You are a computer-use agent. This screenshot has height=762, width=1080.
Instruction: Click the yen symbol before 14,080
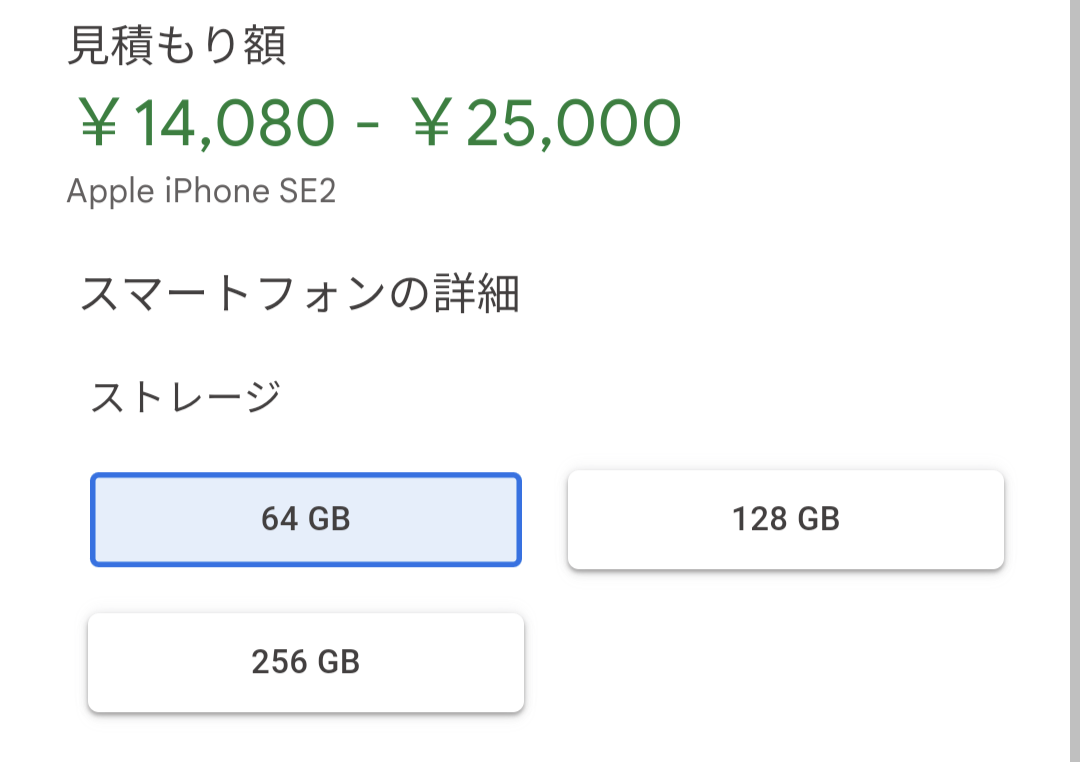coord(99,124)
